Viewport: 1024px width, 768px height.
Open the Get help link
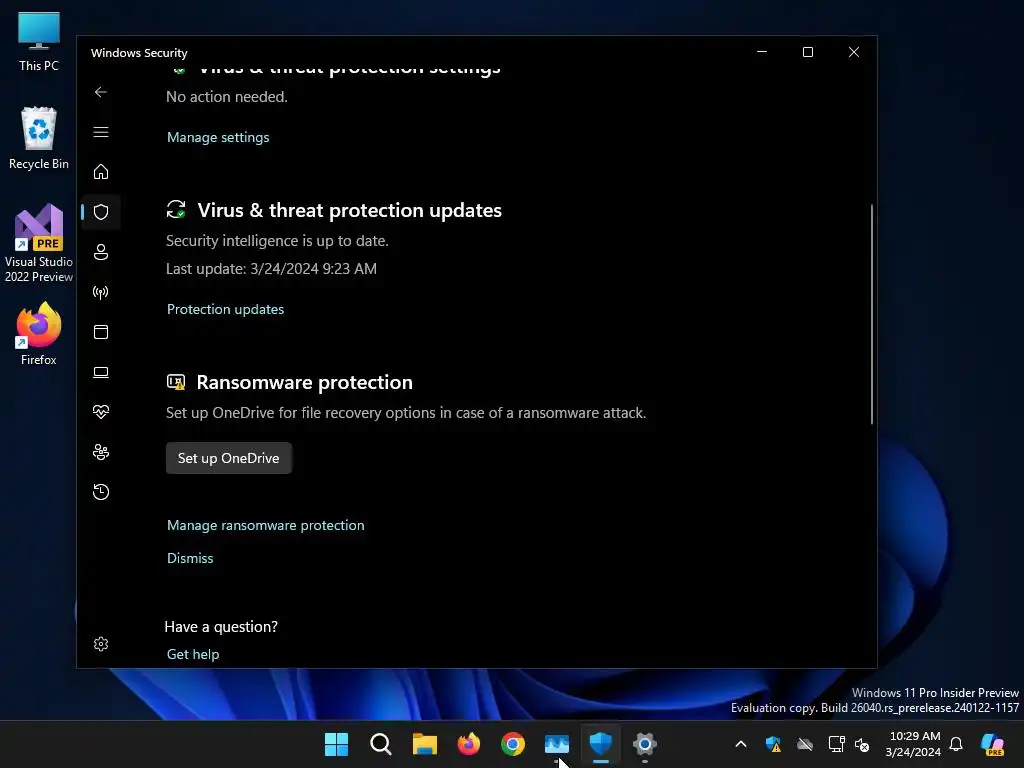coord(193,654)
